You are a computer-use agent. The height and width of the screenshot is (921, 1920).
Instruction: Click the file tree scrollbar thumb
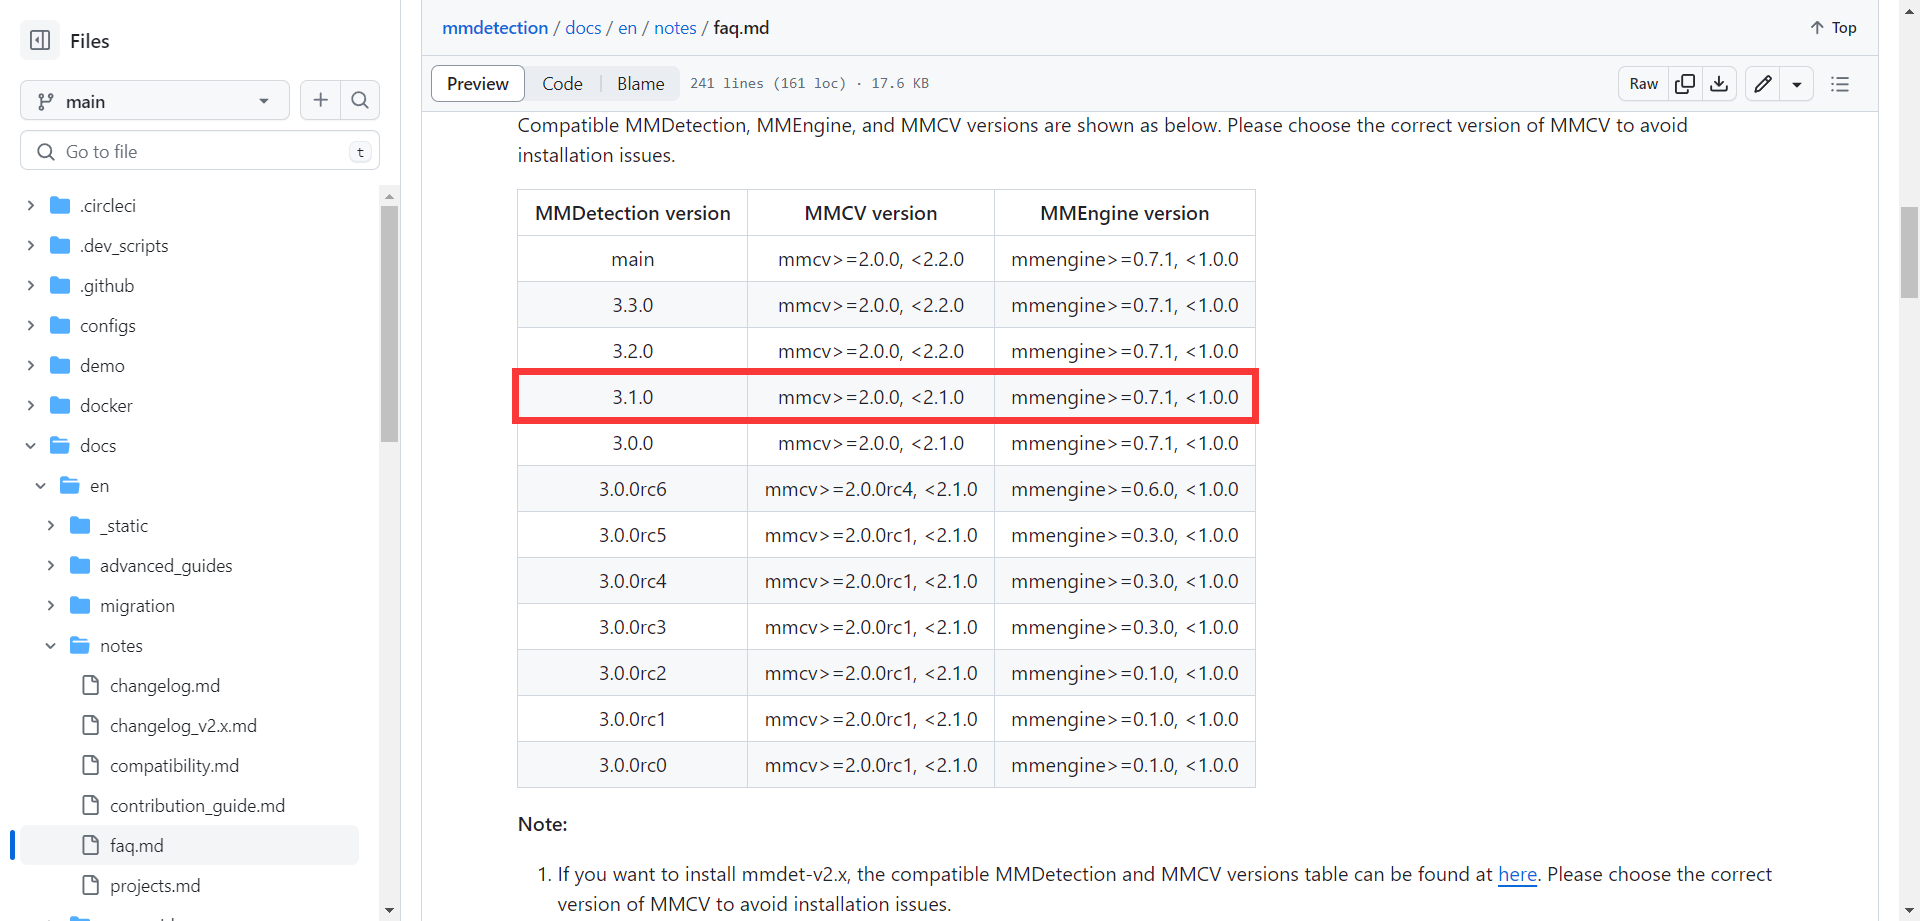(x=390, y=323)
